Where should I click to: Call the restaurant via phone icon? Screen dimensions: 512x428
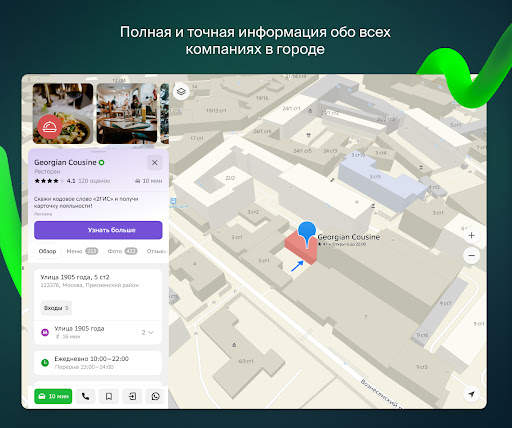tap(85, 396)
